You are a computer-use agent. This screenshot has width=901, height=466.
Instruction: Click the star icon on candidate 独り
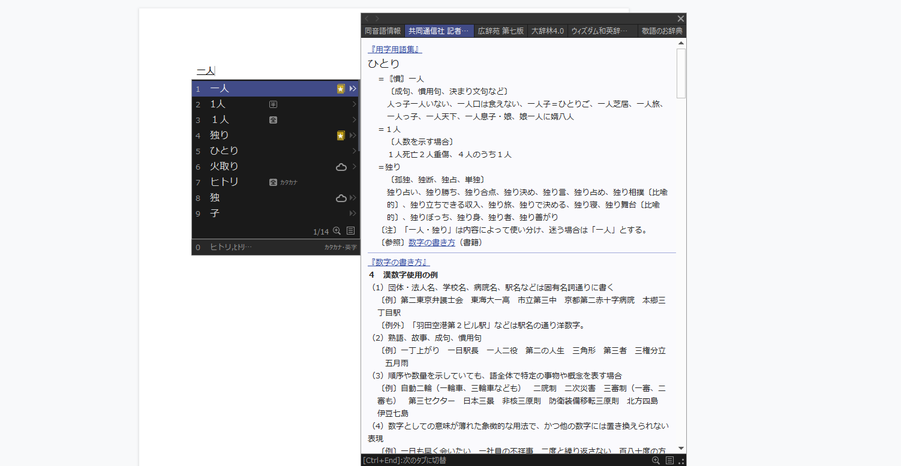pyautogui.click(x=341, y=136)
